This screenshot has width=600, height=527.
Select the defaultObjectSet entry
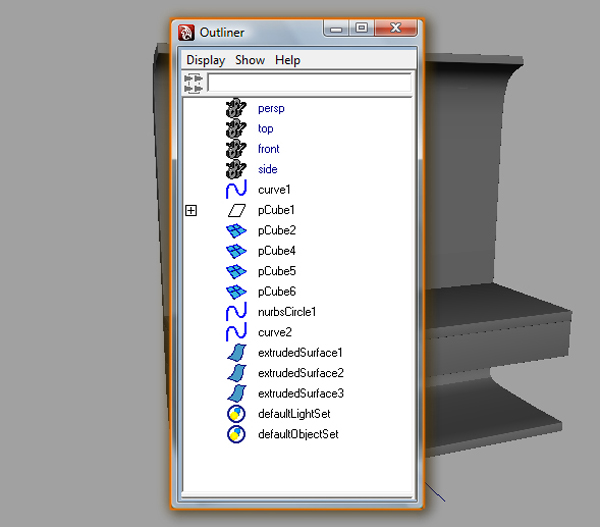(x=298, y=434)
